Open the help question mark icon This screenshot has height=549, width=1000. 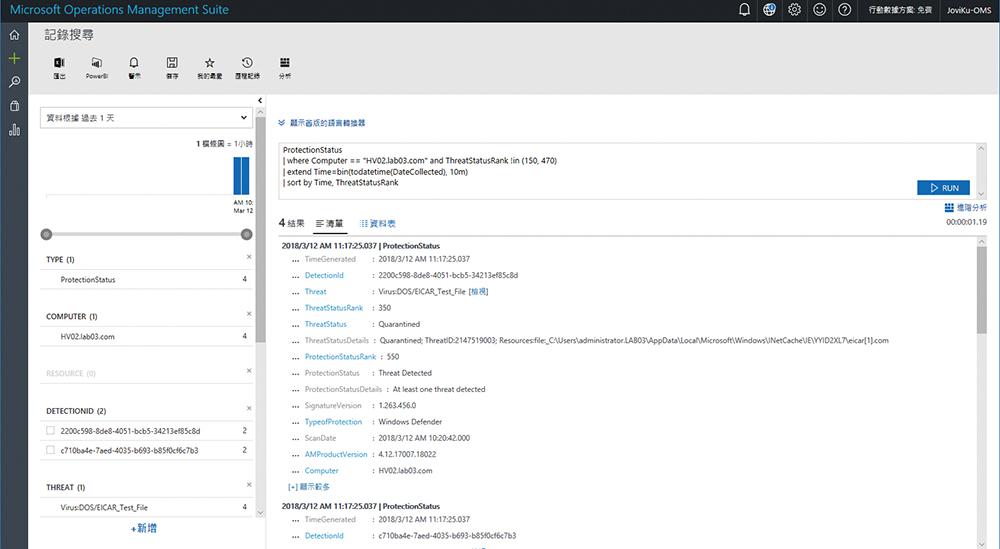click(x=844, y=10)
